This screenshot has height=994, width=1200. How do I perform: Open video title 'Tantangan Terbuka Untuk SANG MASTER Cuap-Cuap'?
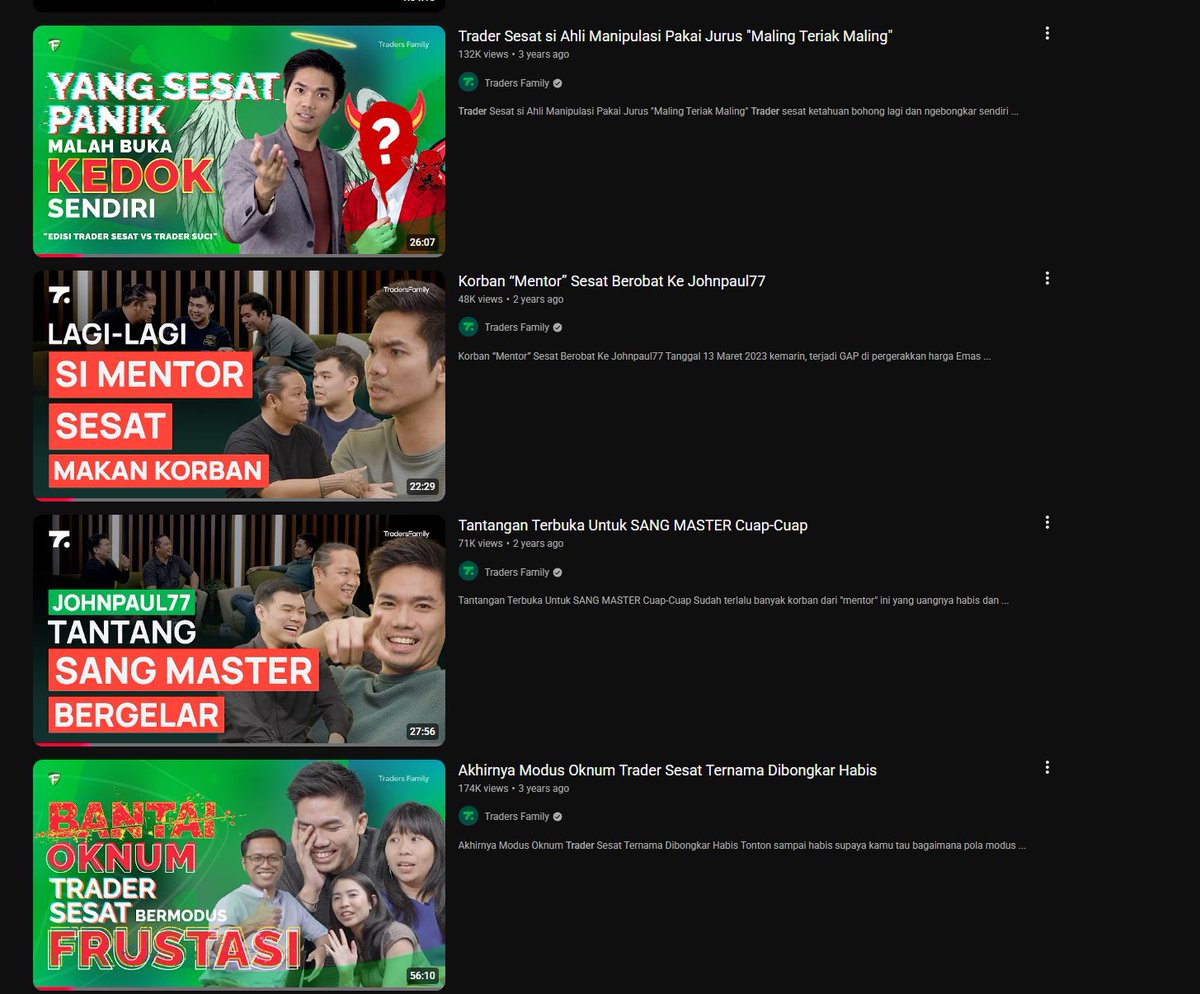[633, 525]
